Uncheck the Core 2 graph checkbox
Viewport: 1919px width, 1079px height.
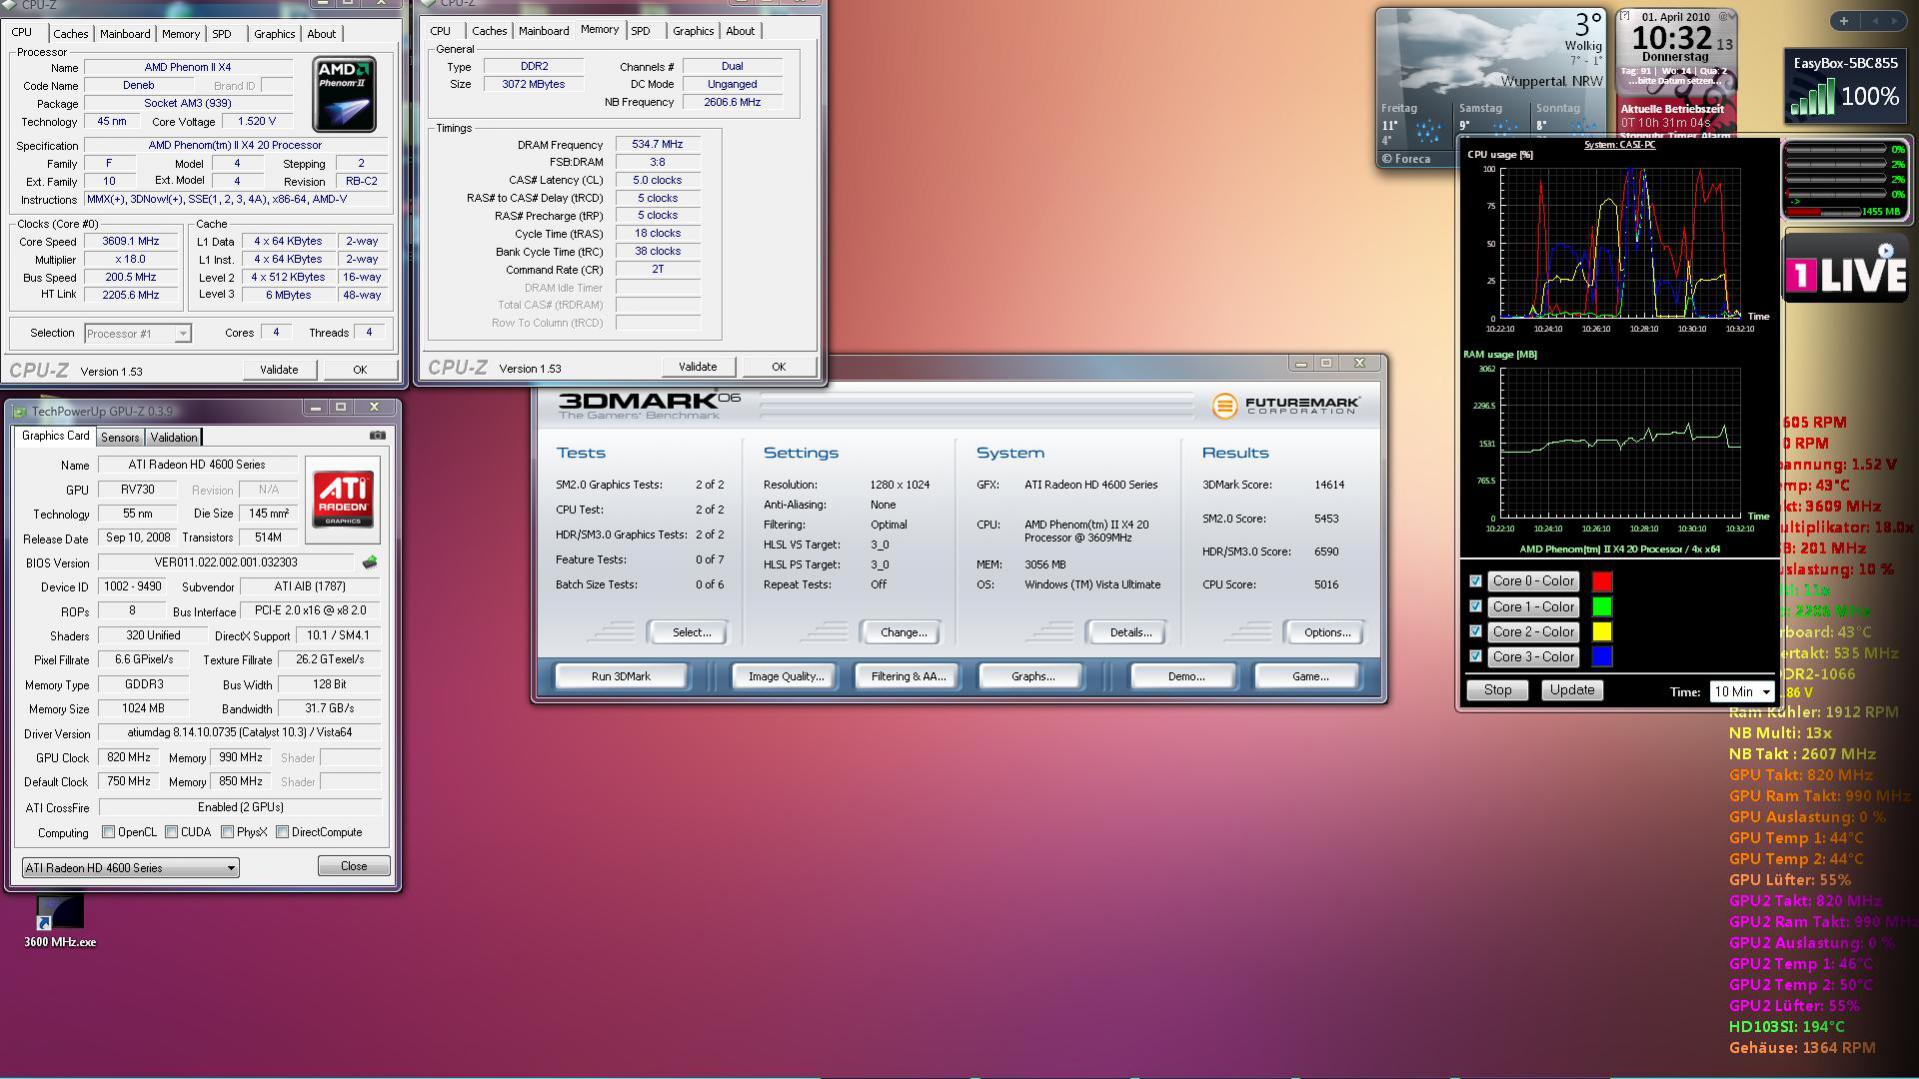[x=1475, y=631]
